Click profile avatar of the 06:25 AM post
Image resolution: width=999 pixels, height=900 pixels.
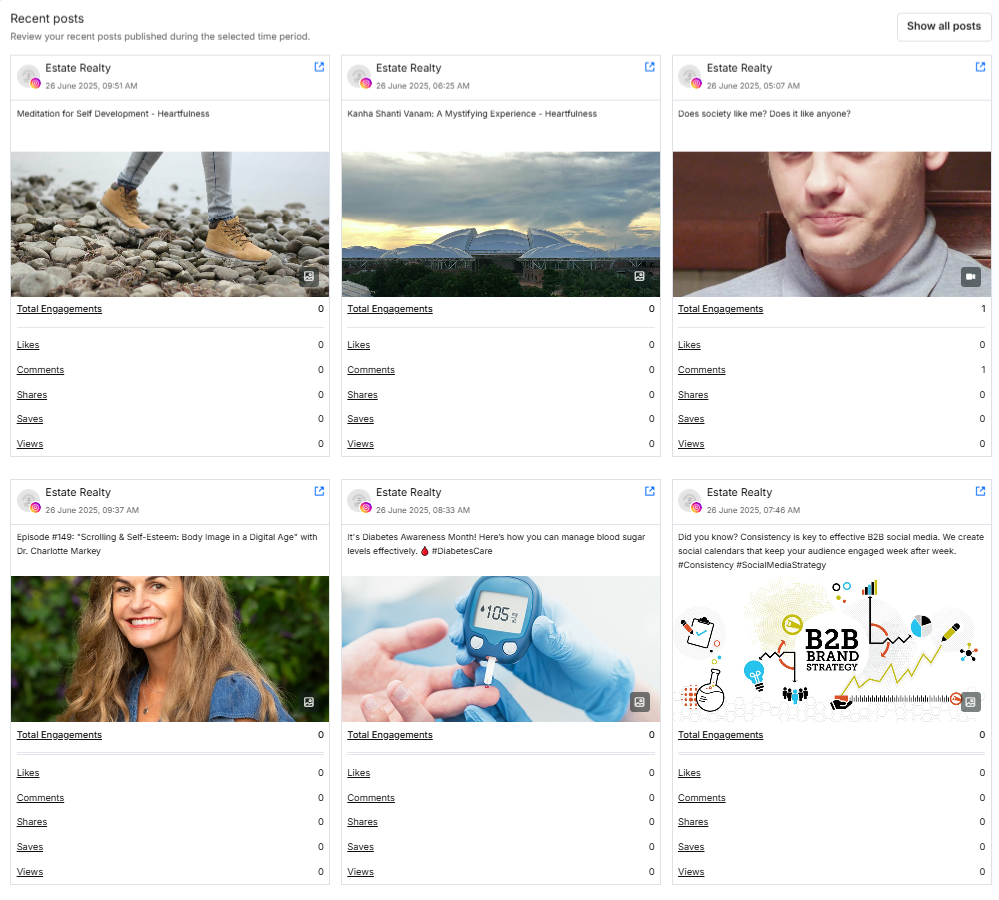[359, 76]
